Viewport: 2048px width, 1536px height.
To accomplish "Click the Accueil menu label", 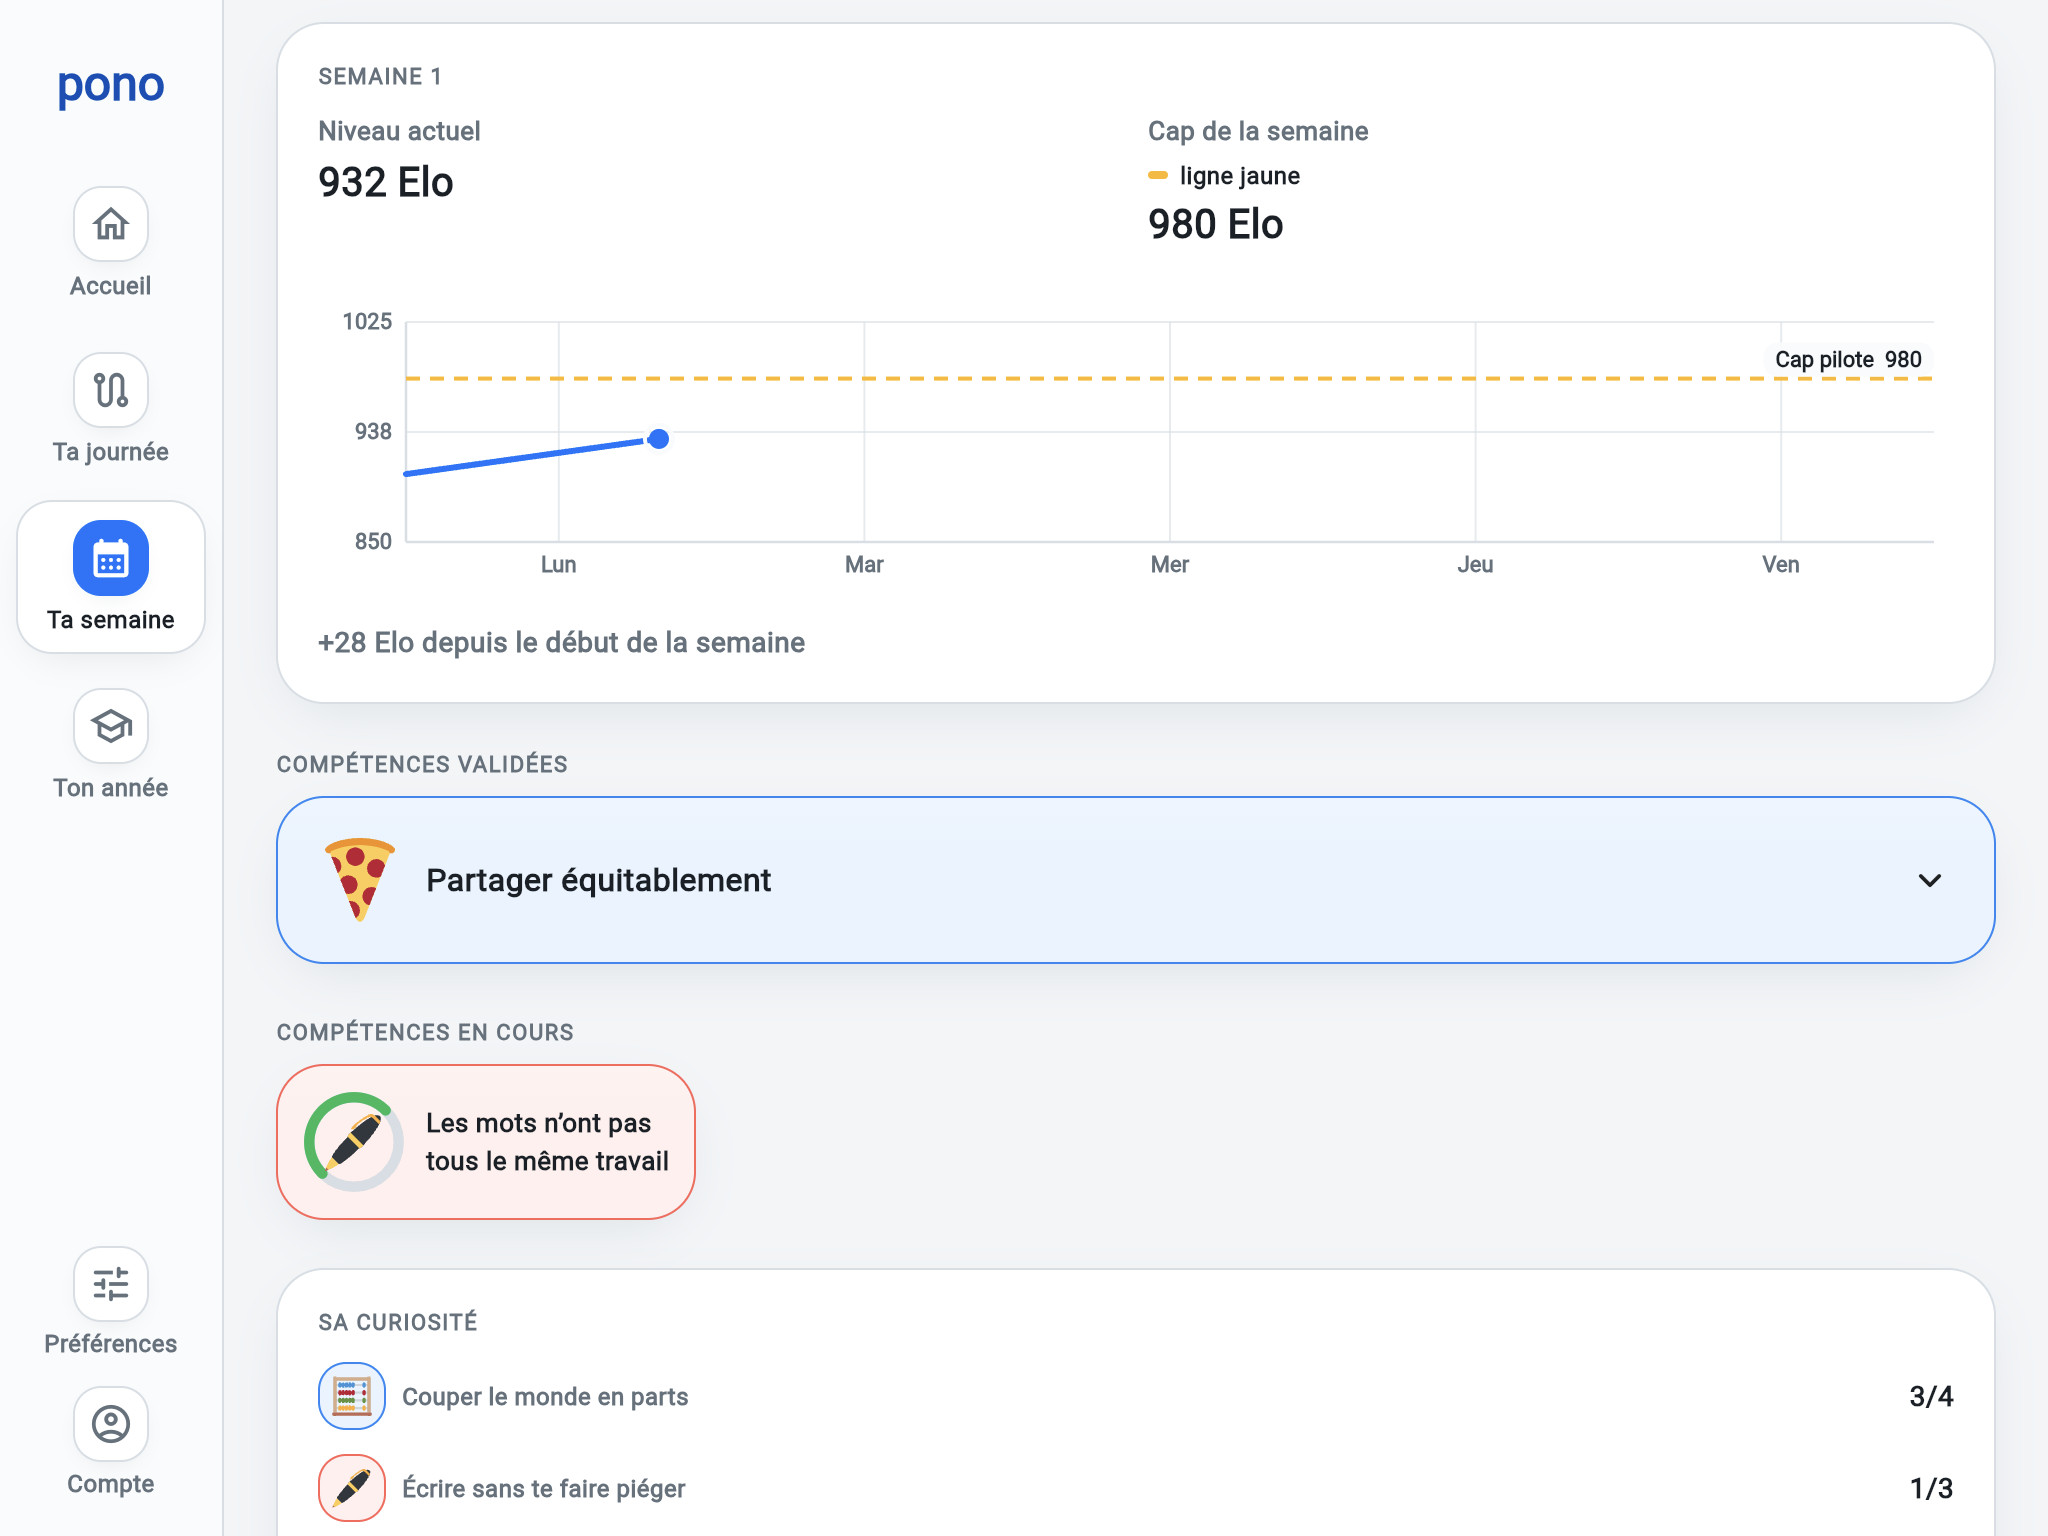I will pyautogui.click(x=111, y=286).
